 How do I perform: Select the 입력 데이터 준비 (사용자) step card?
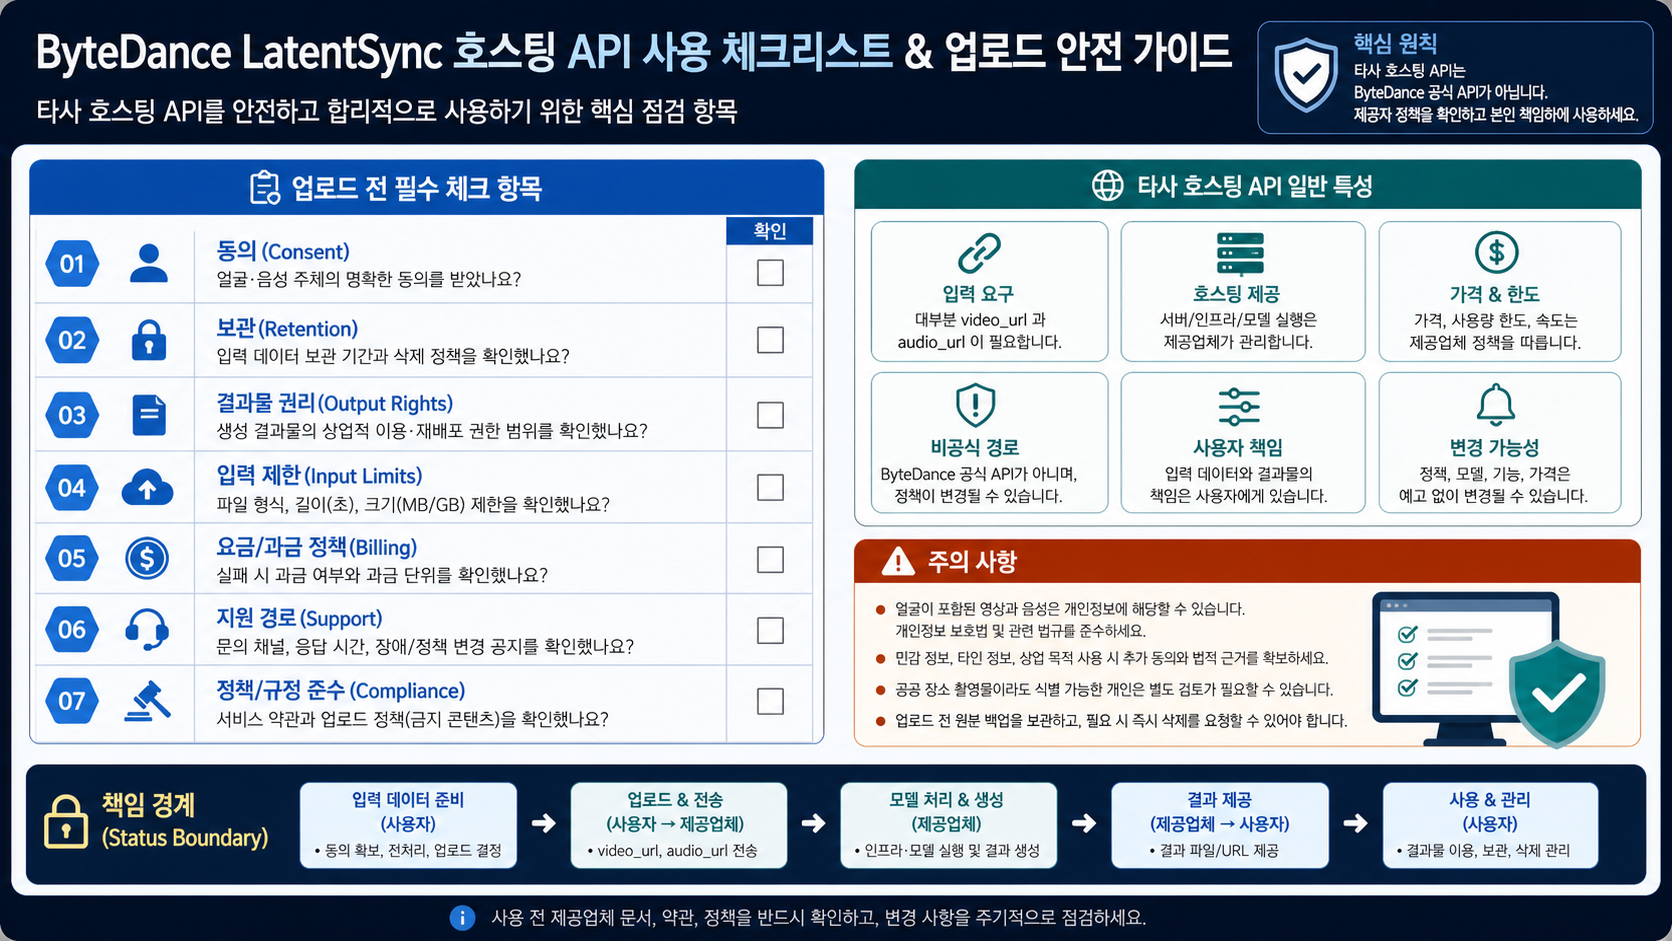pyautogui.click(x=408, y=825)
